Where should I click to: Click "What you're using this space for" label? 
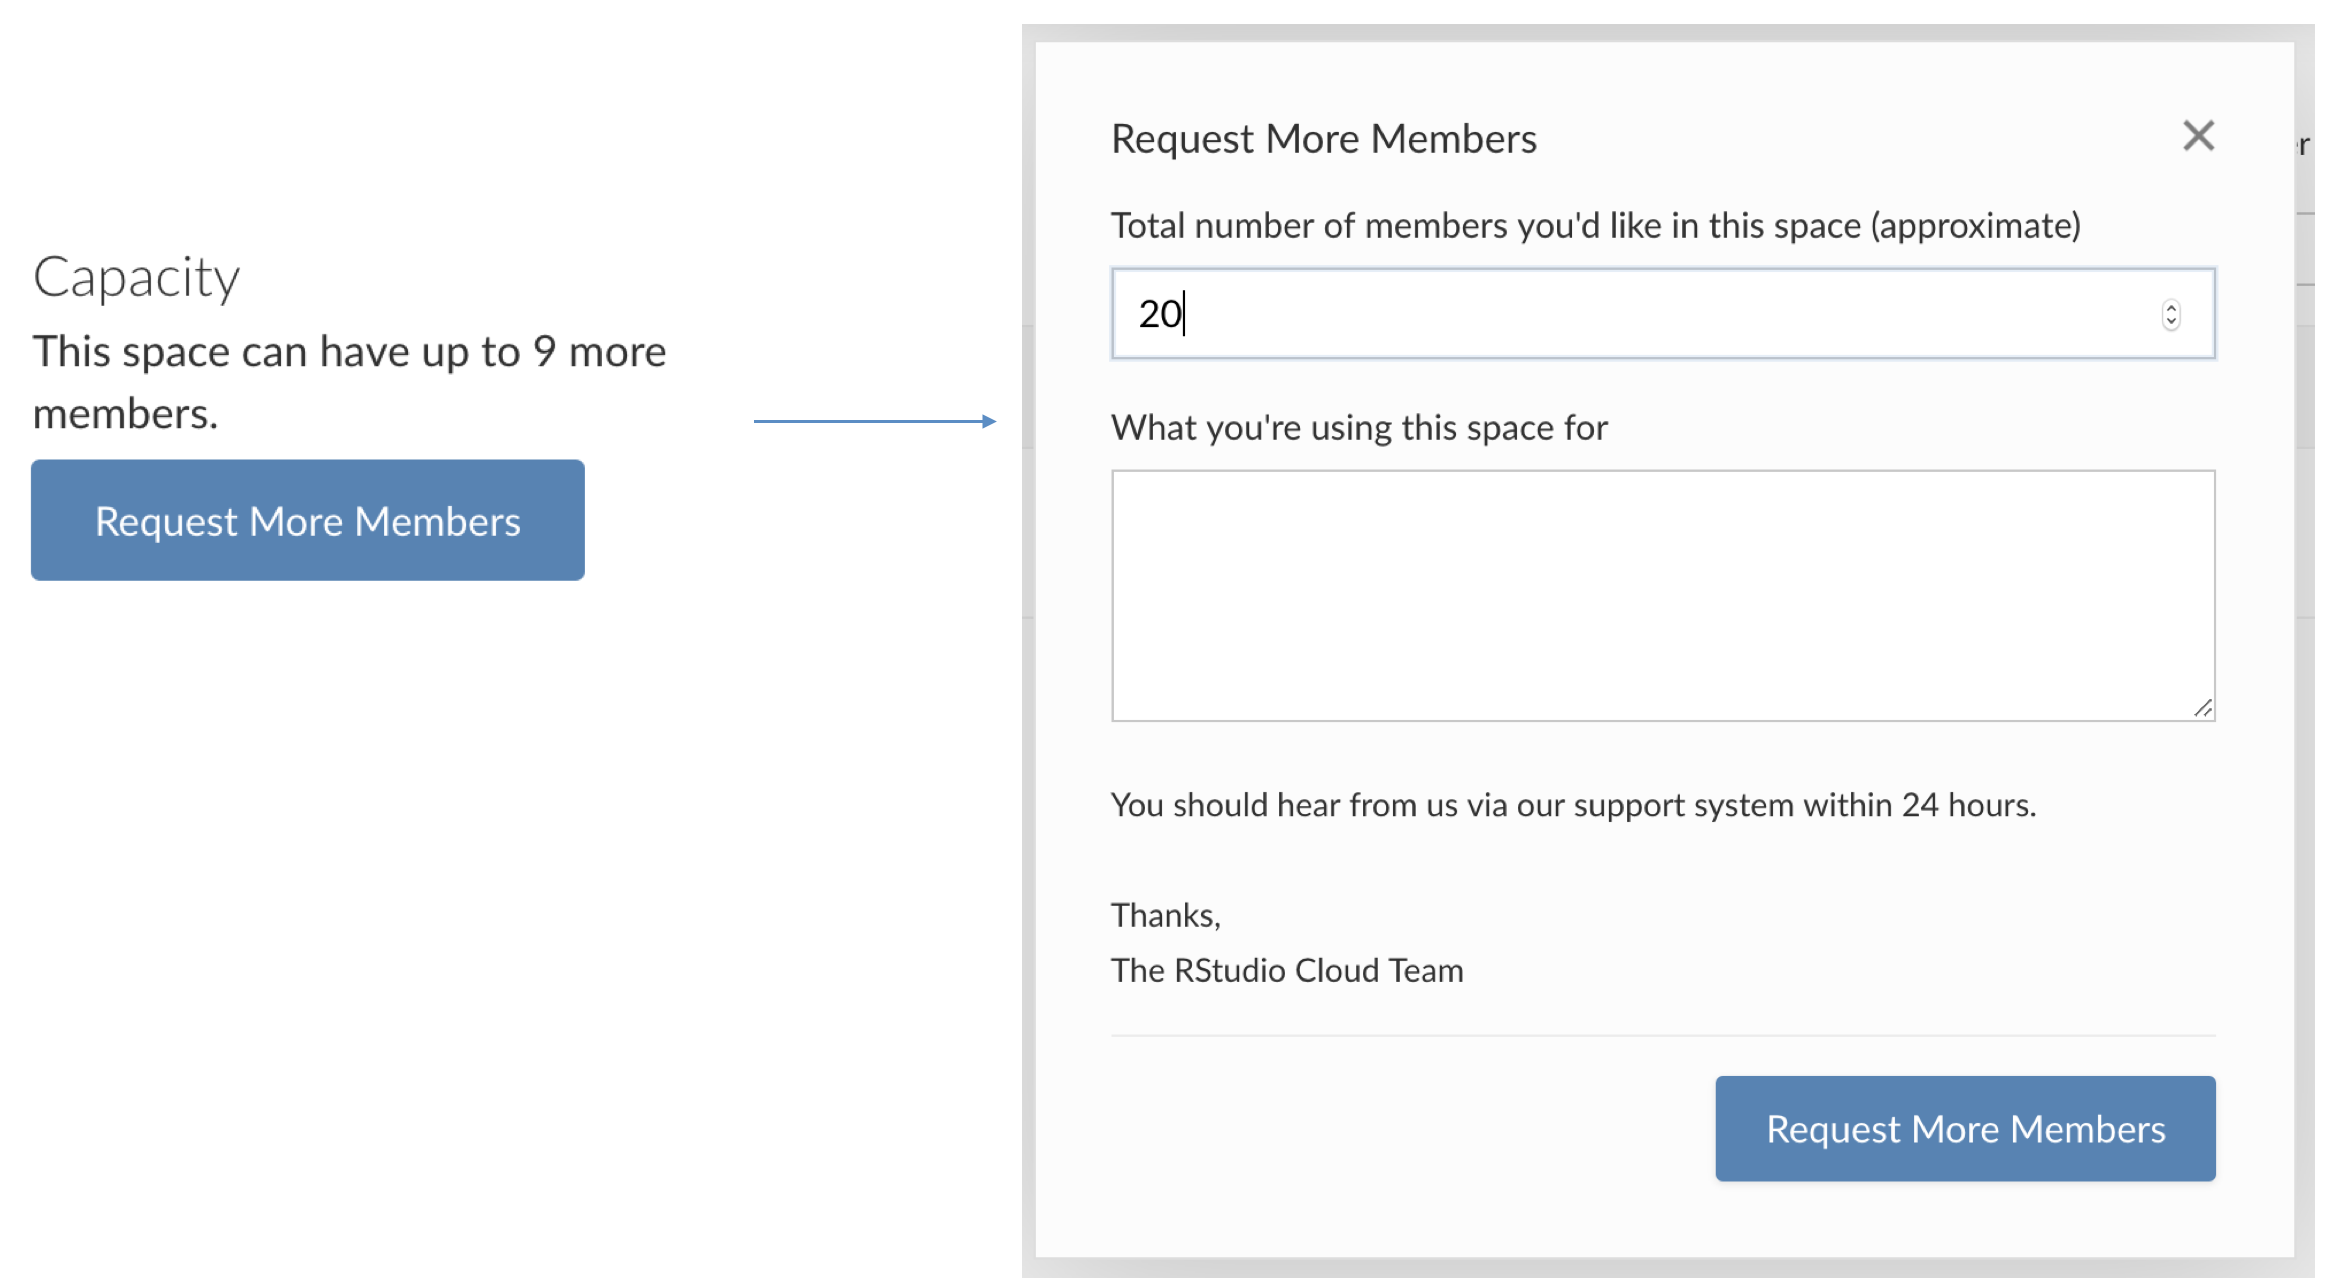(x=1359, y=428)
